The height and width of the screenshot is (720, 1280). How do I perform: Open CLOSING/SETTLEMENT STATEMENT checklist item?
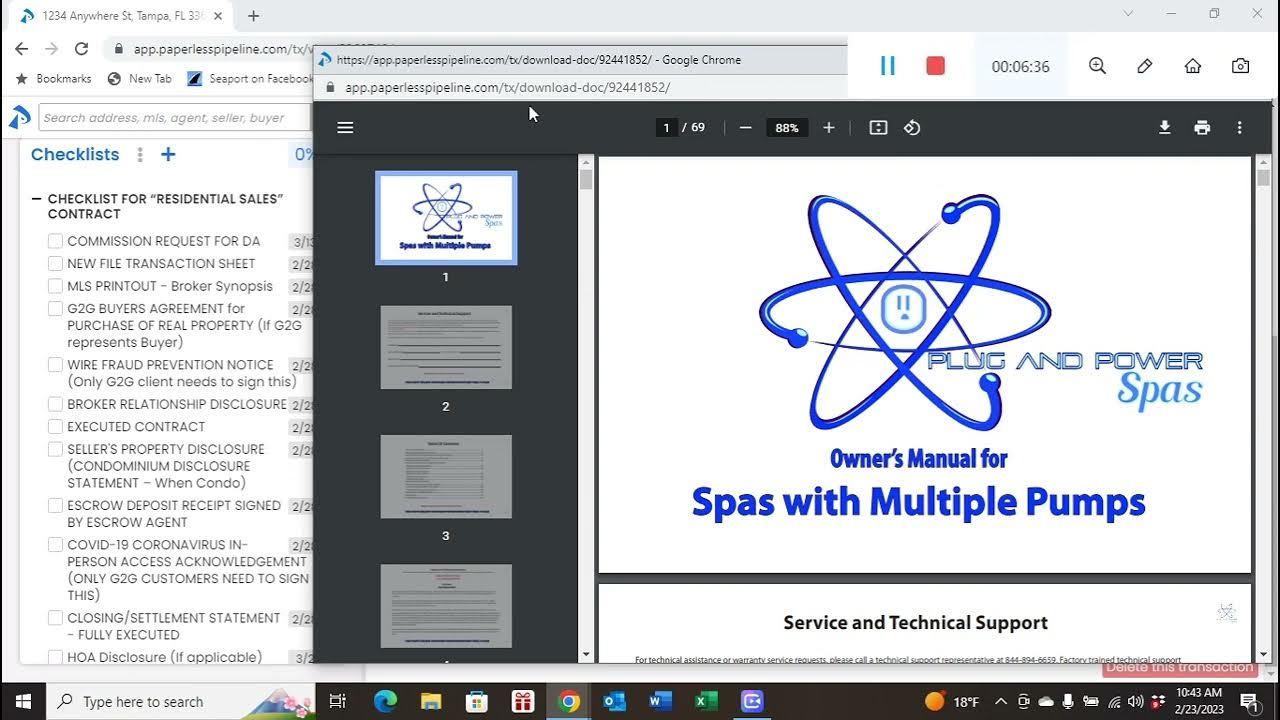(x=174, y=626)
